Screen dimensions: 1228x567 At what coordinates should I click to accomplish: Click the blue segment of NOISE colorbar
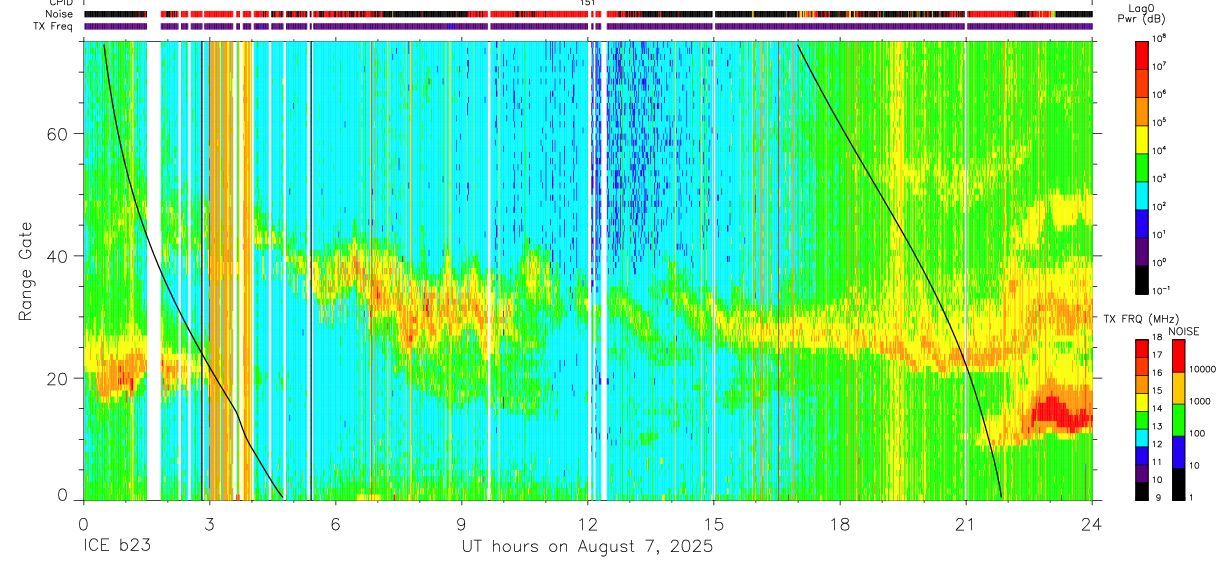tap(1179, 452)
